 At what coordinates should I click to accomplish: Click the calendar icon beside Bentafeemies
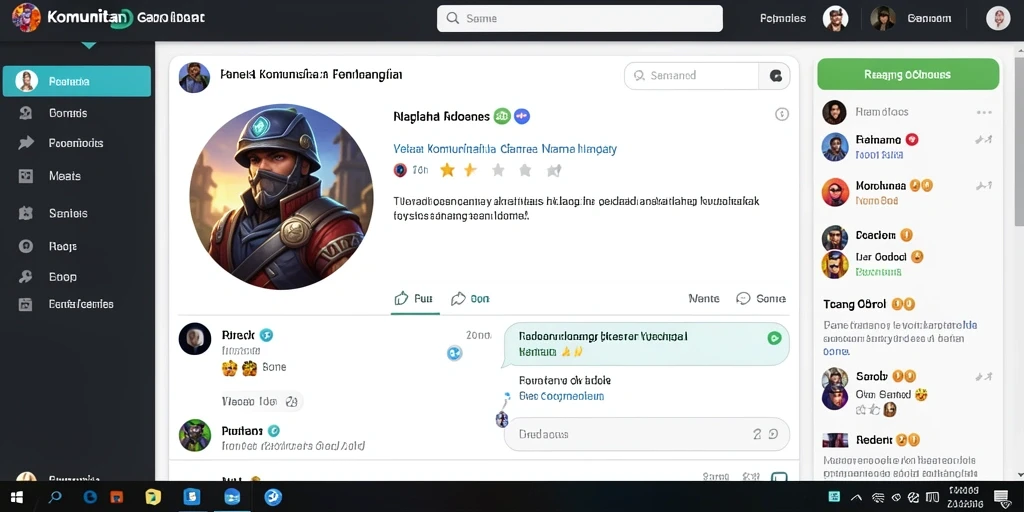pyautogui.click(x=25, y=304)
